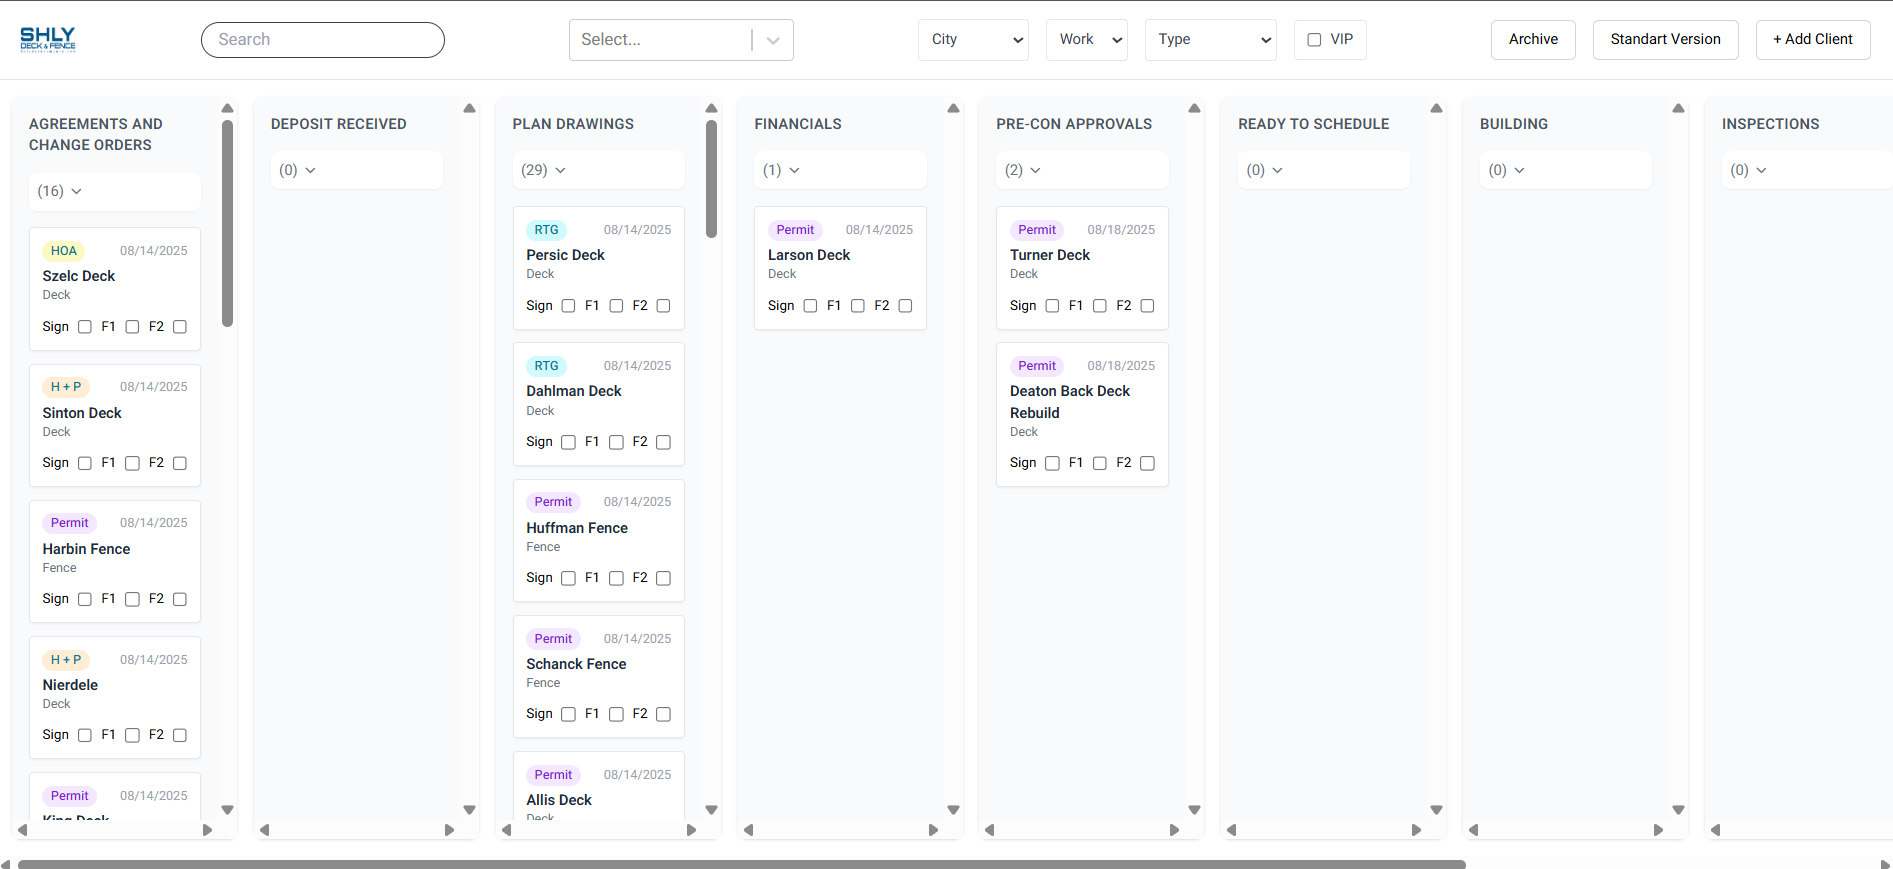Click the down arrow of Agreements column scrollbar
Image resolution: width=1893 pixels, height=869 pixels.
(x=227, y=810)
